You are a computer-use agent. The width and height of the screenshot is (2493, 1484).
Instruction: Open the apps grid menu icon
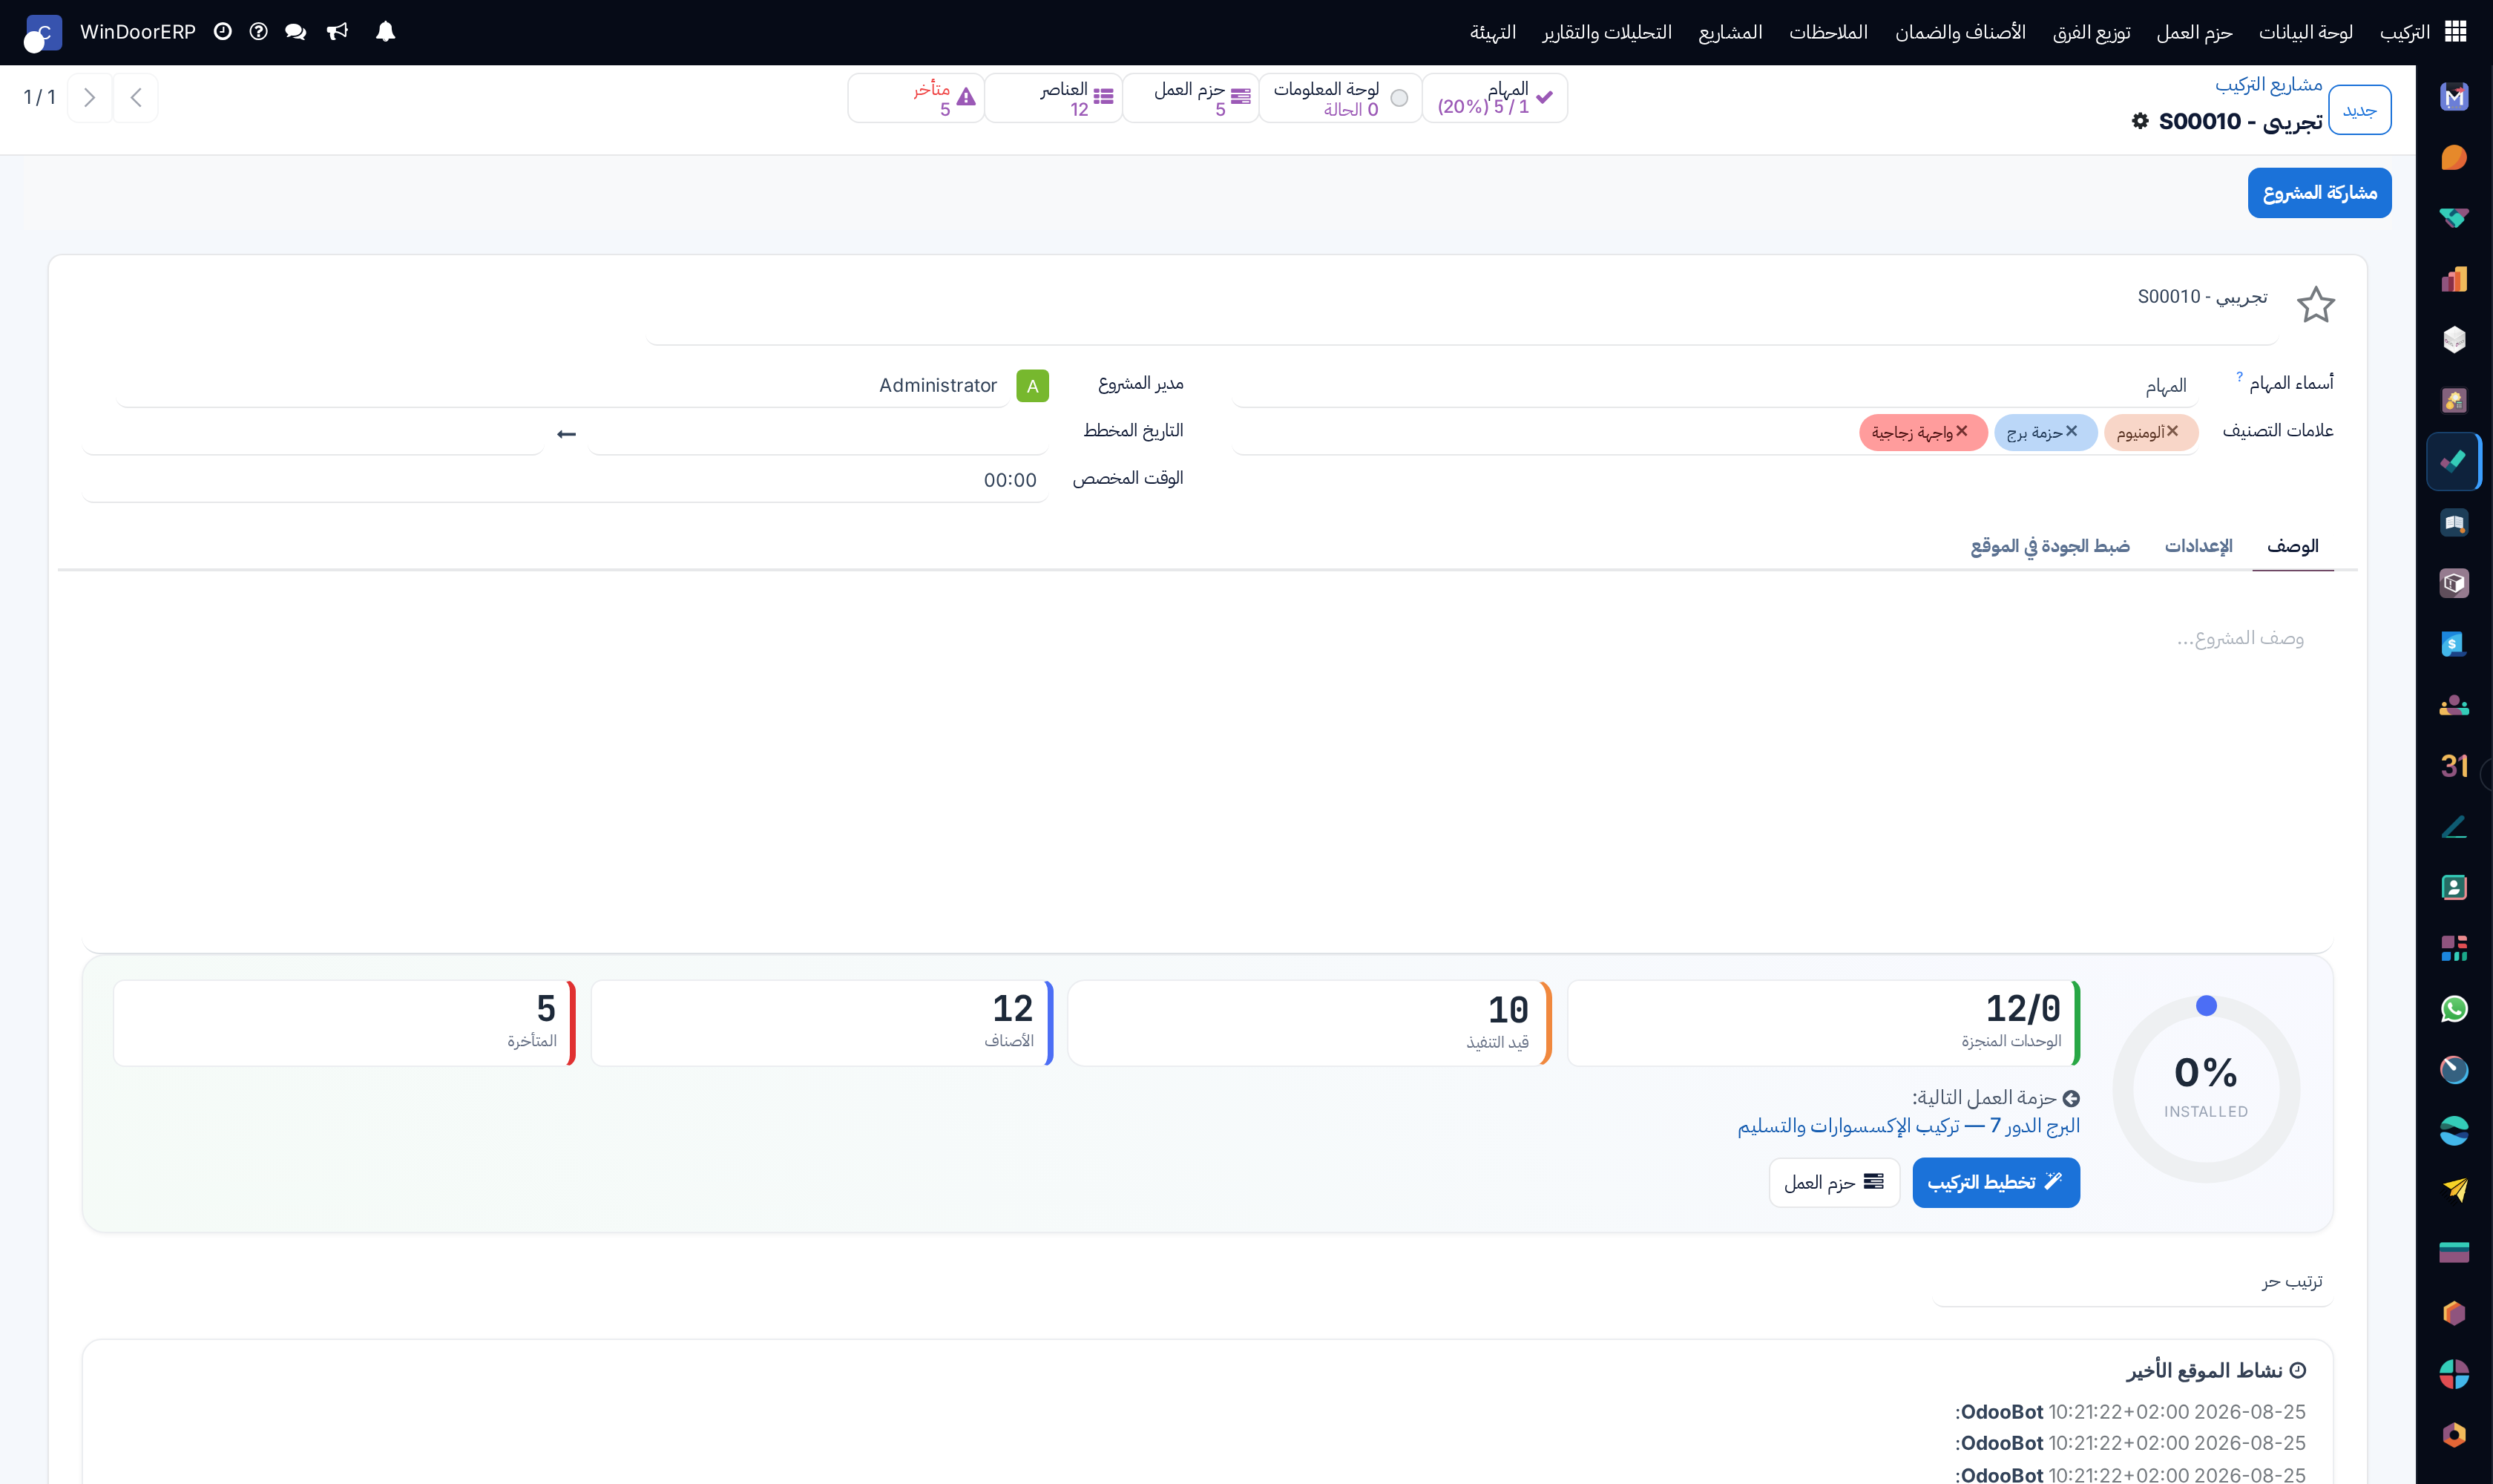(x=2455, y=32)
